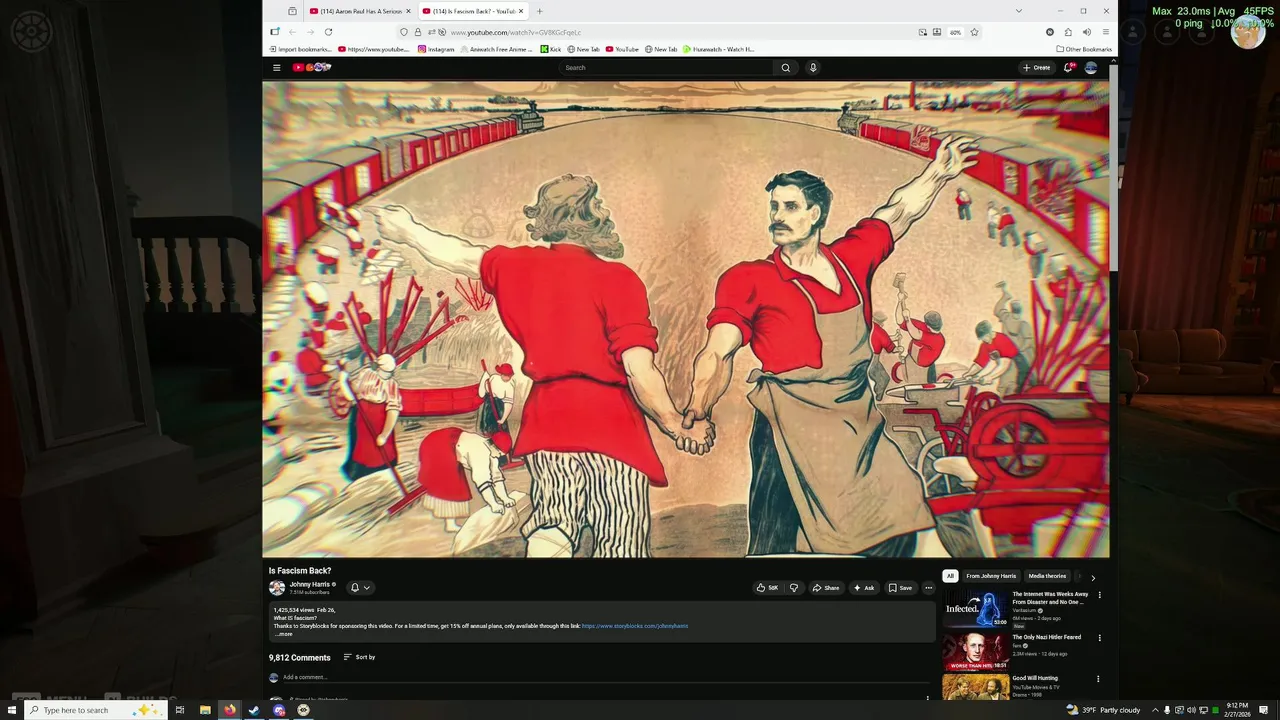Reload the page in browser toolbar

tap(328, 32)
